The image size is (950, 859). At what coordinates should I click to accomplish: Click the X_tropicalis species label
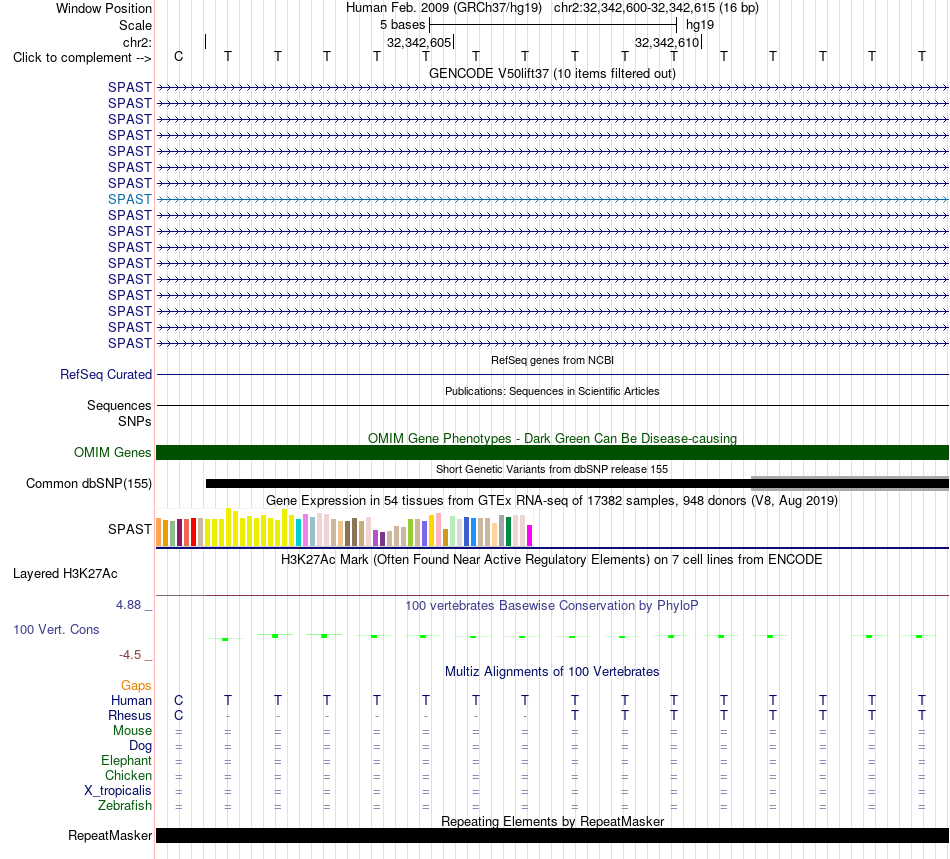(x=118, y=791)
